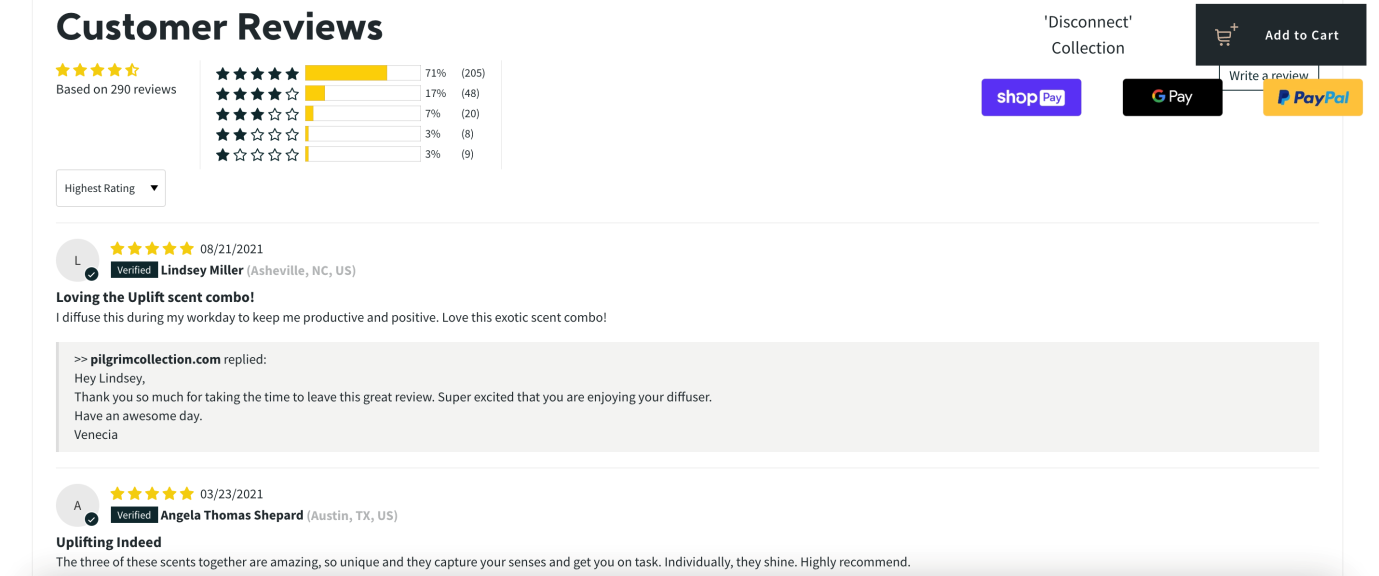Screen dimensions: 1379x576
Task: Pay with Shop Pay button
Action: 1031,97
